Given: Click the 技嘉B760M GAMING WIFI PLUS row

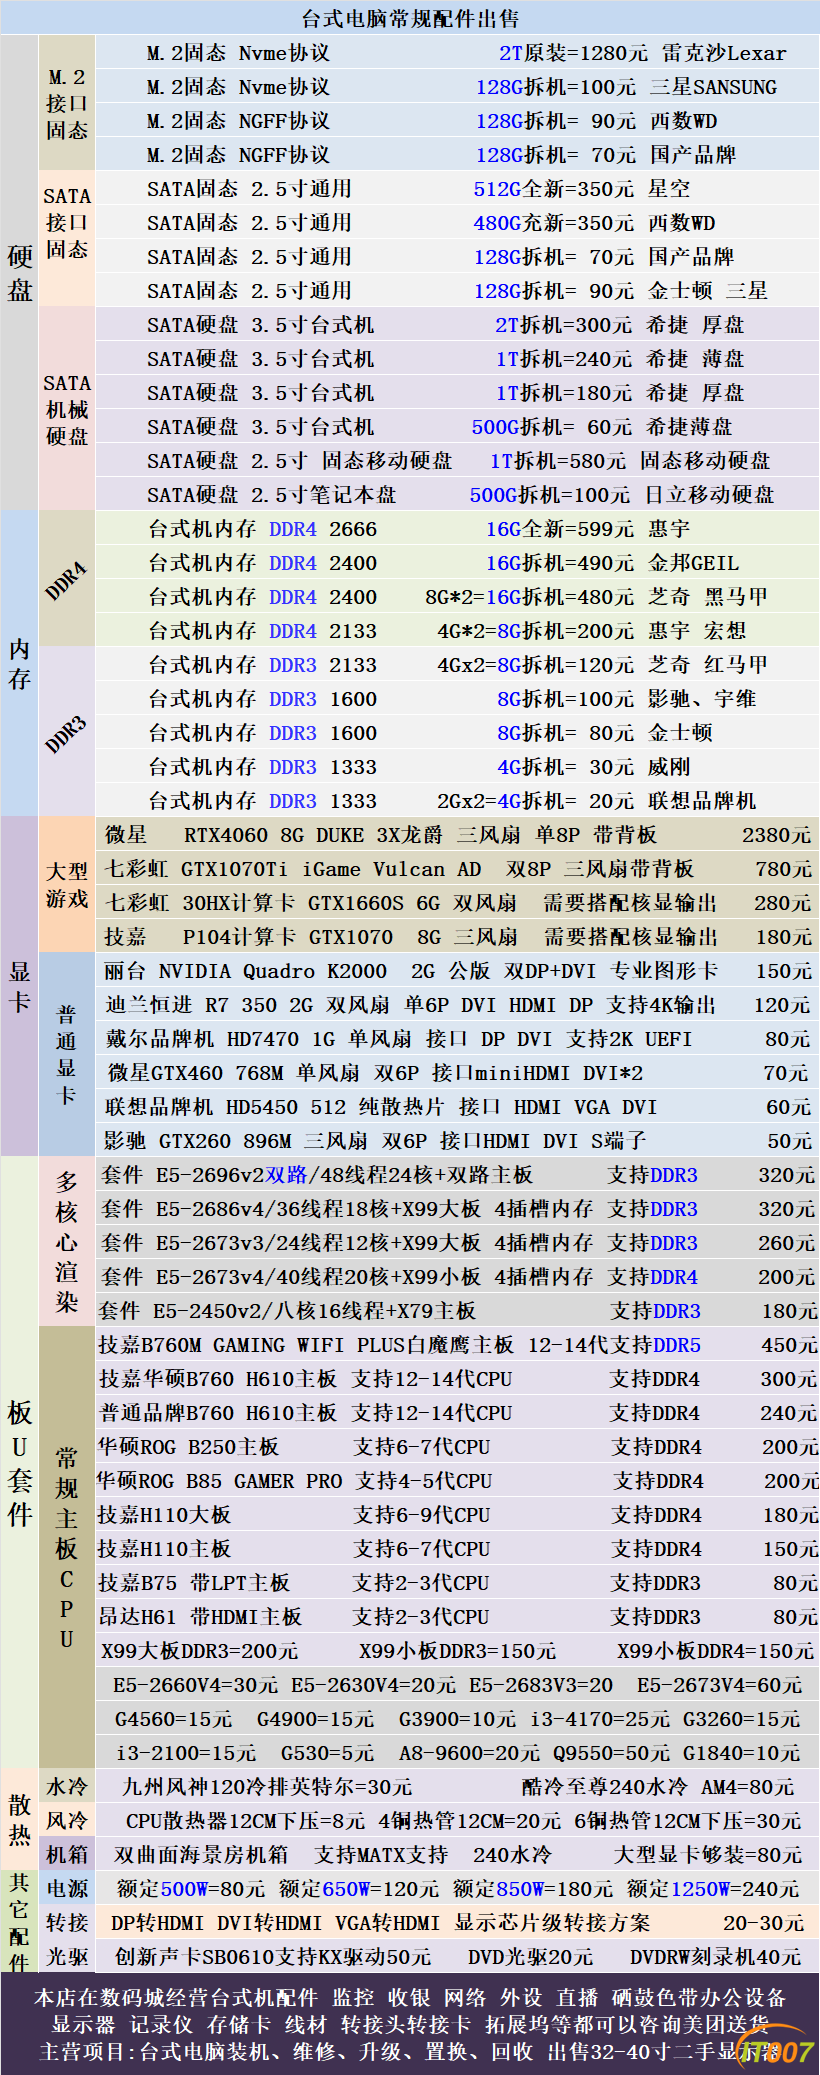Looking at the screenshot, I should click(x=457, y=1345).
